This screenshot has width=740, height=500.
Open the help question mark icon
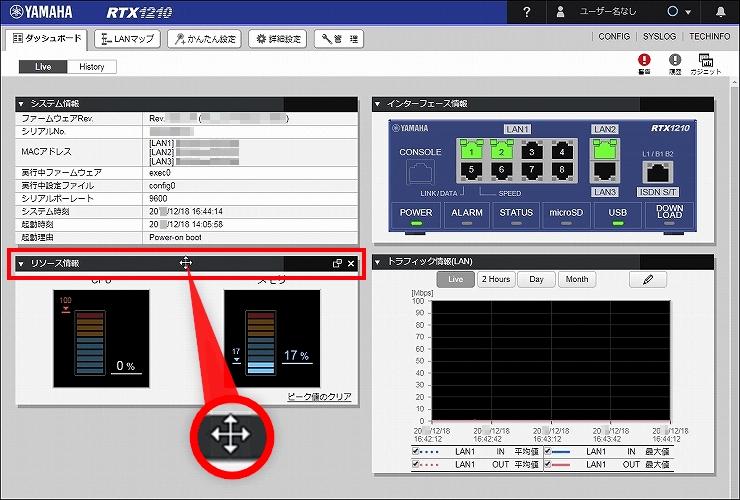[527, 12]
